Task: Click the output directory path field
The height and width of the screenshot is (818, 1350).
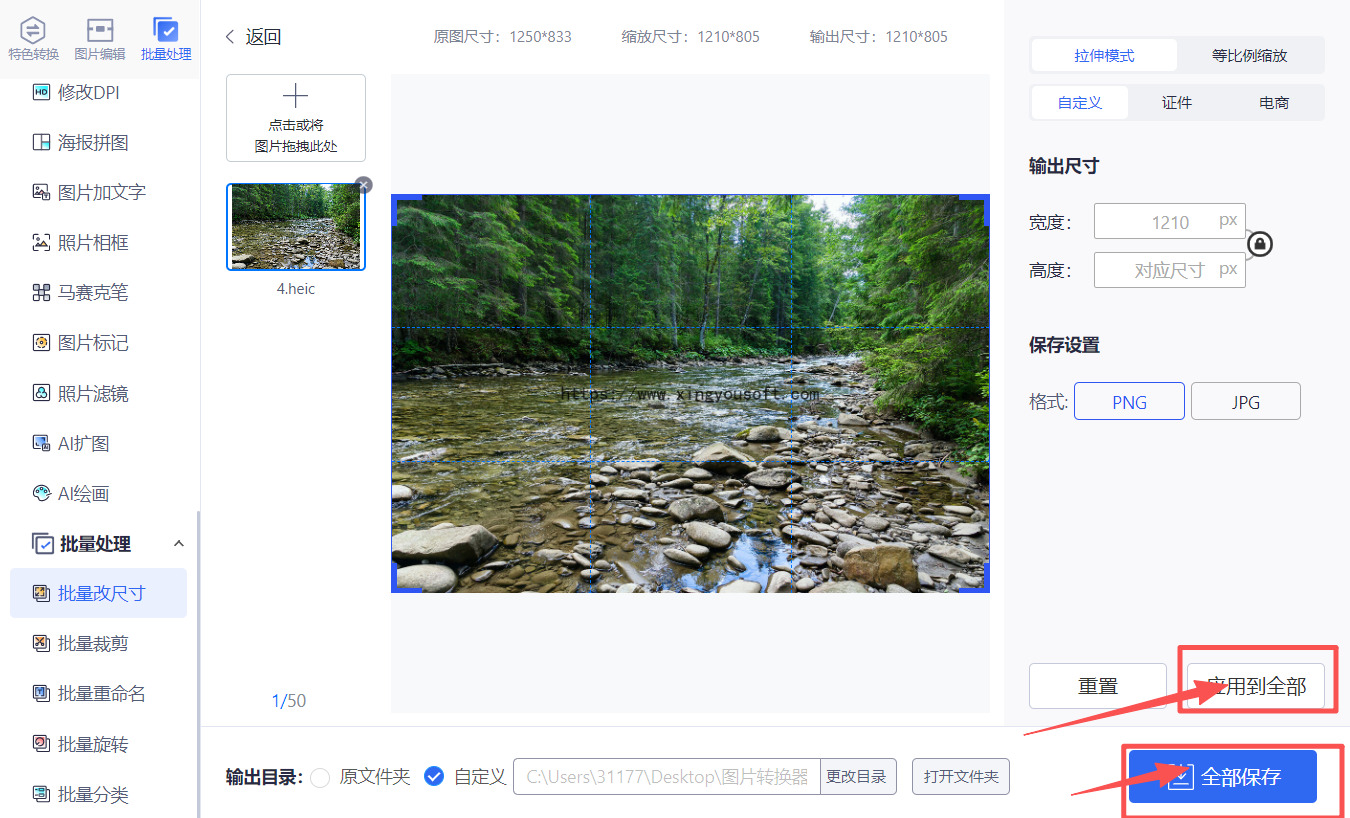Action: tap(667, 776)
